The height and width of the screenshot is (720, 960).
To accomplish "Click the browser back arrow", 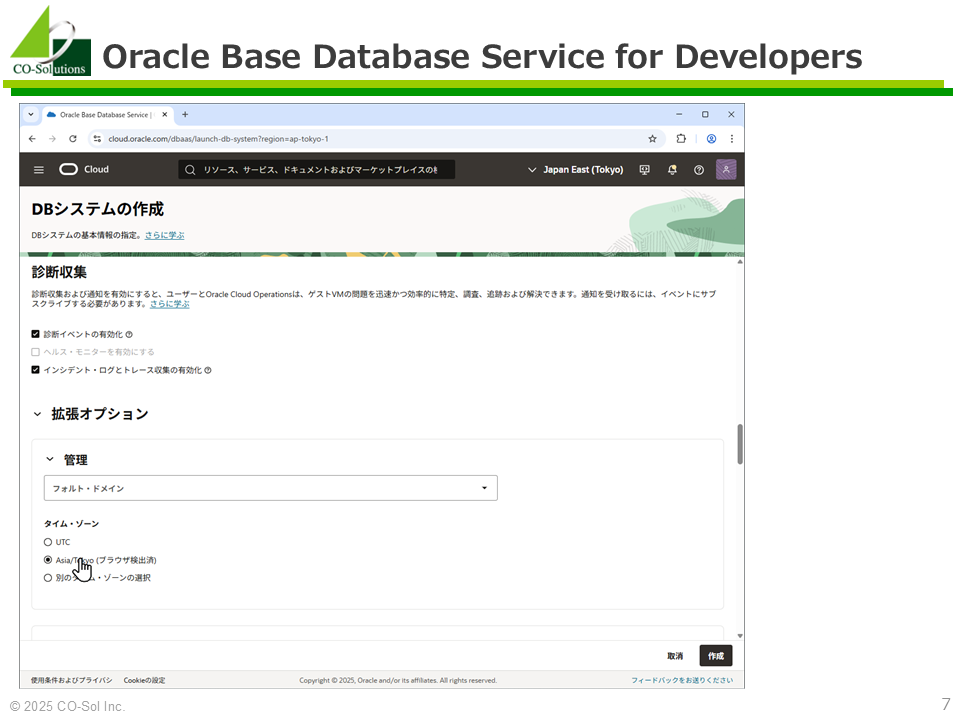I will click(32, 139).
